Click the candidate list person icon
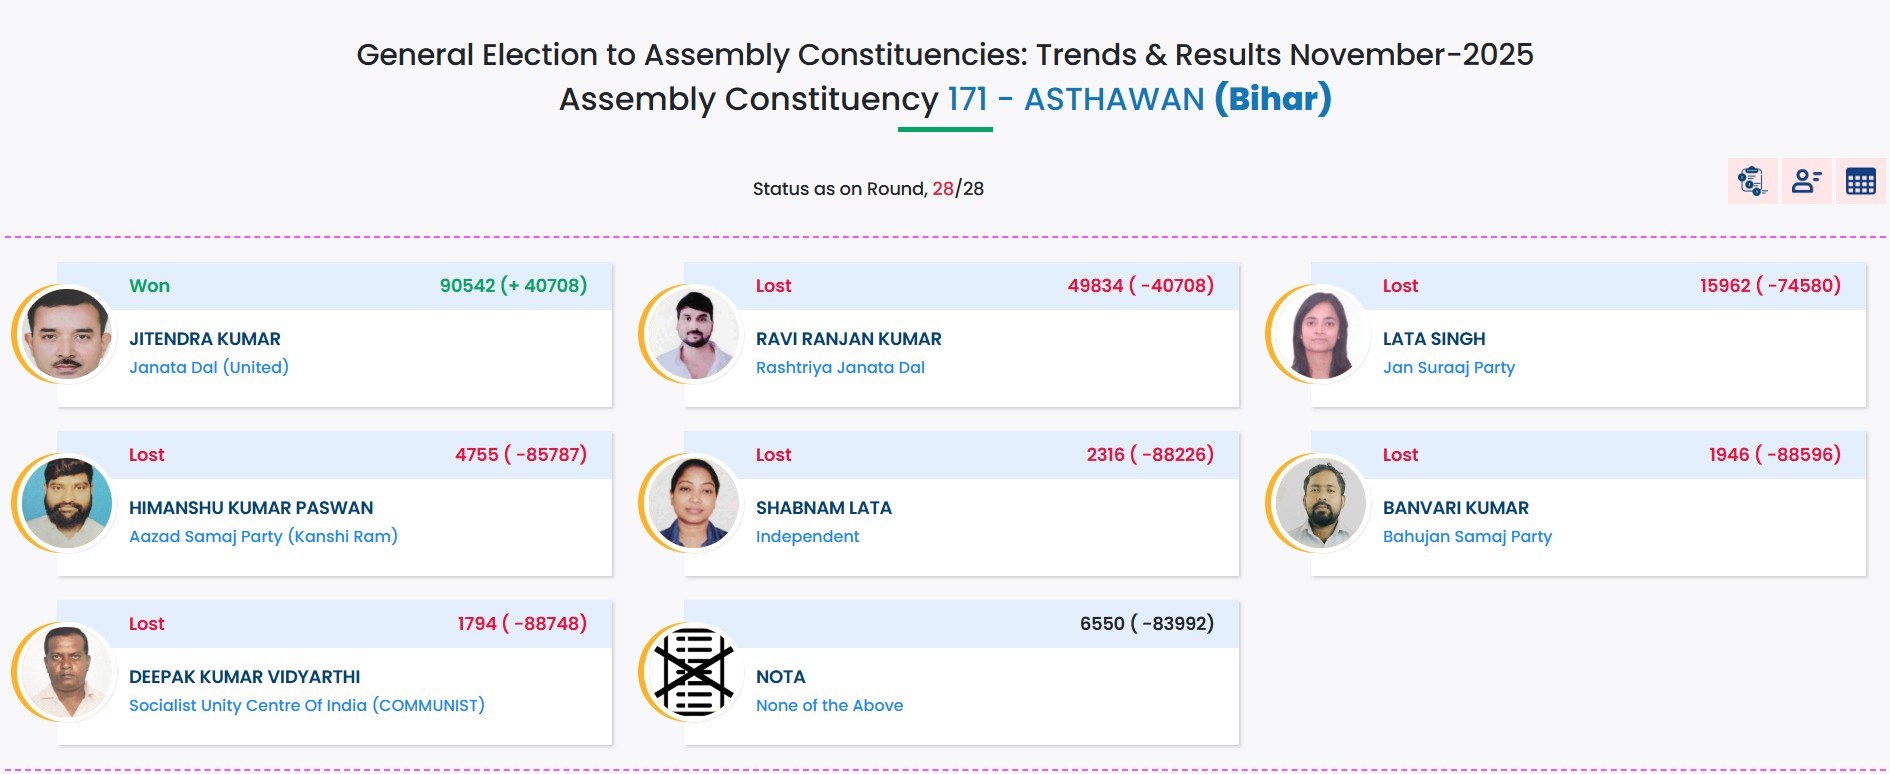The width and height of the screenshot is (1890, 774). [x=1806, y=181]
